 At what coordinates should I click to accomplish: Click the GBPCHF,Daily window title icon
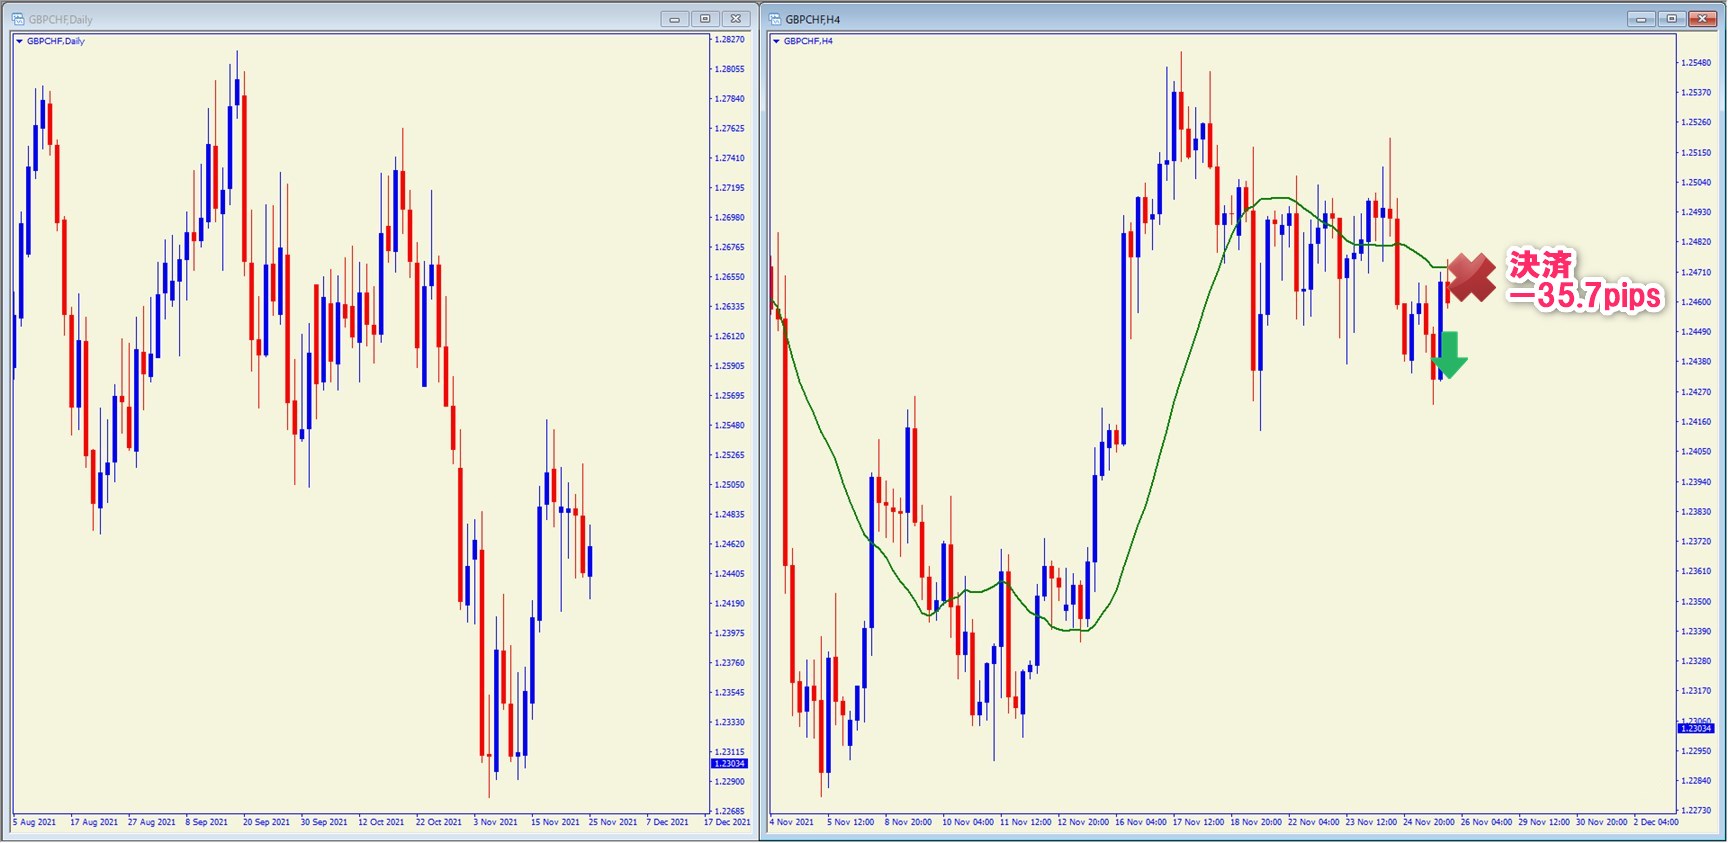[x=17, y=19]
